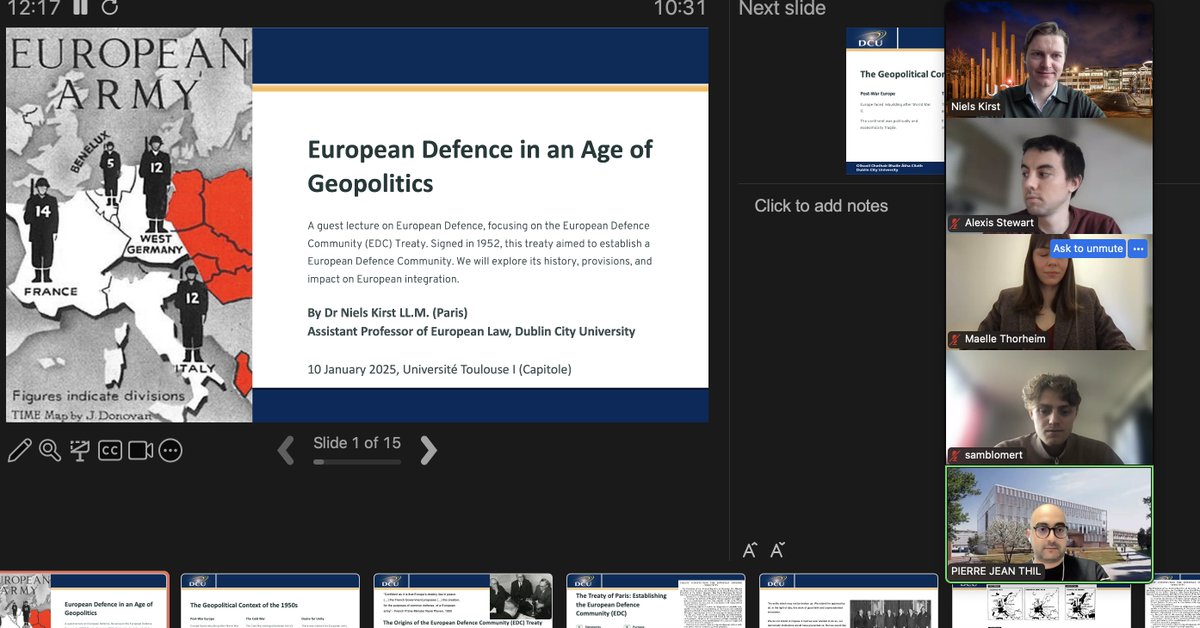The width and height of the screenshot is (1200, 628).
Task: Go to the previous slide arrow
Action: (286, 450)
